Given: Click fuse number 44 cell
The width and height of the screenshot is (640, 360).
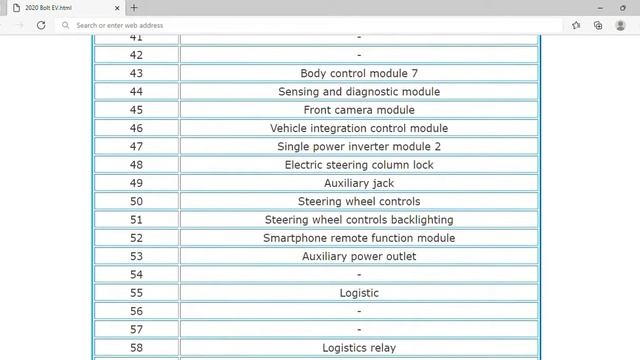Looking at the screenshot, I should point(136,91).
